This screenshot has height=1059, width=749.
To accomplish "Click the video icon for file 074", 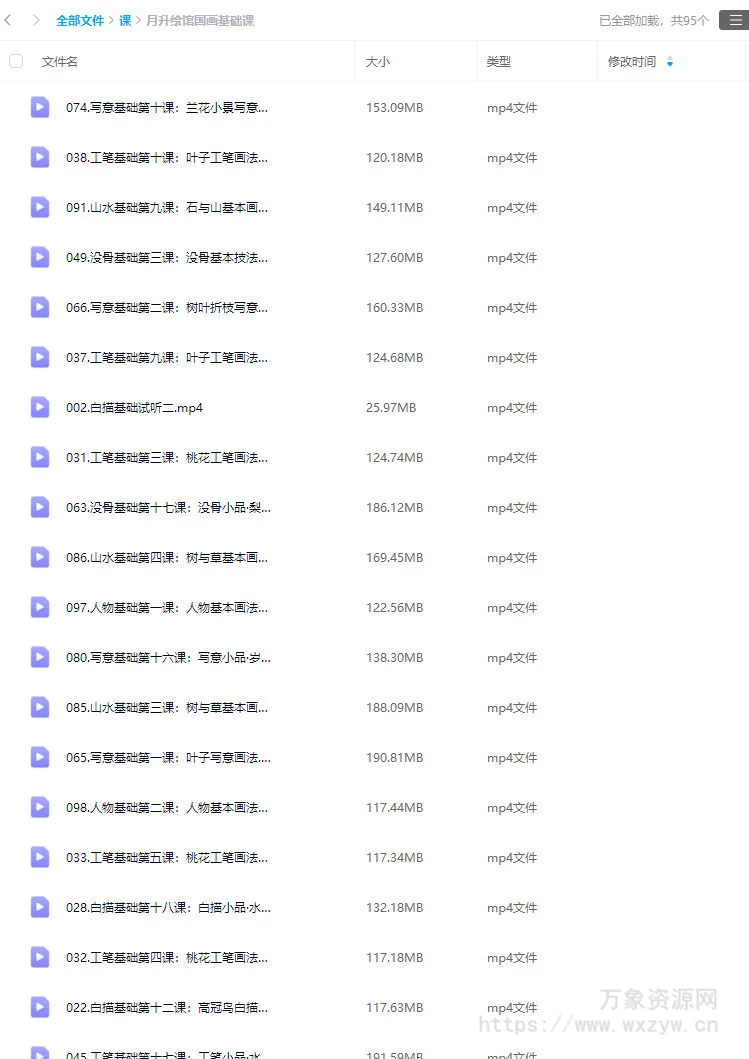I will pyautogui.click(x=40, y=107).
